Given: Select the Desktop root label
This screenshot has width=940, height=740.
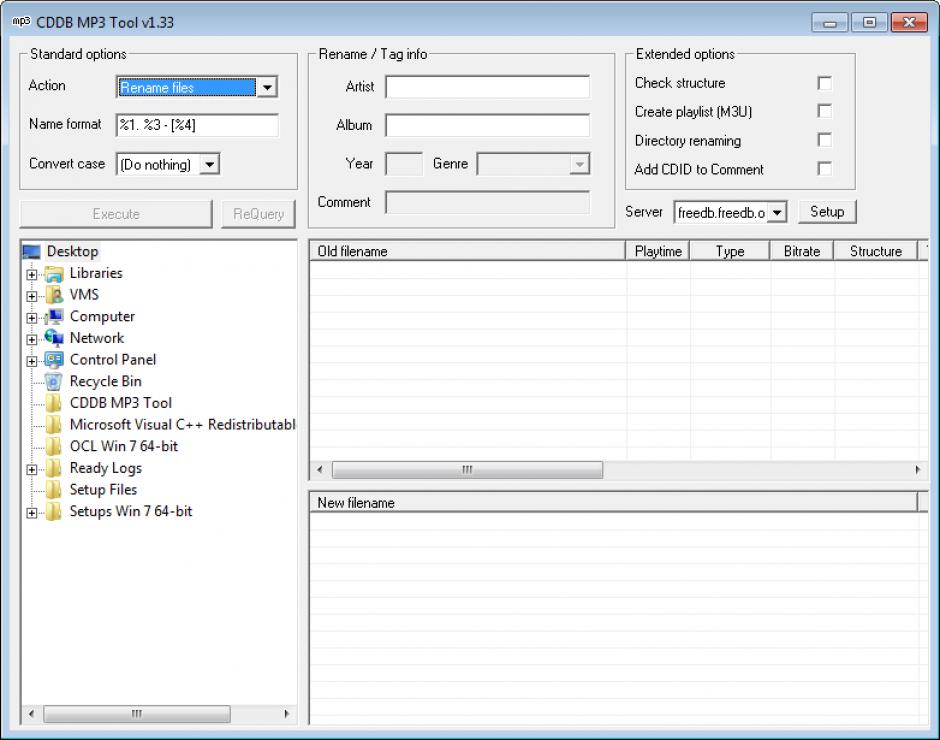Looking at the screenshot, I should tap(72, 251).
